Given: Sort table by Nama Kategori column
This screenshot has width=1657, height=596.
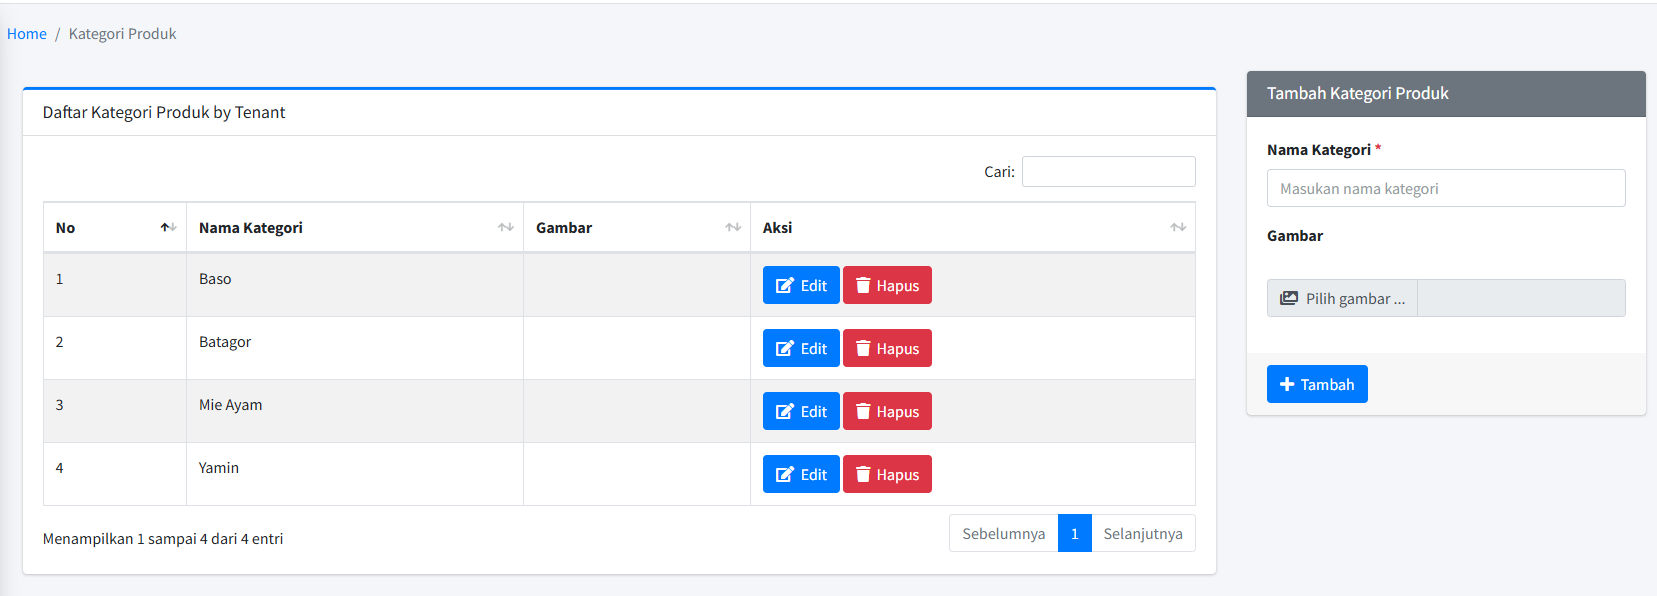Looking at the screenshot, I should (x=505, y=228).
